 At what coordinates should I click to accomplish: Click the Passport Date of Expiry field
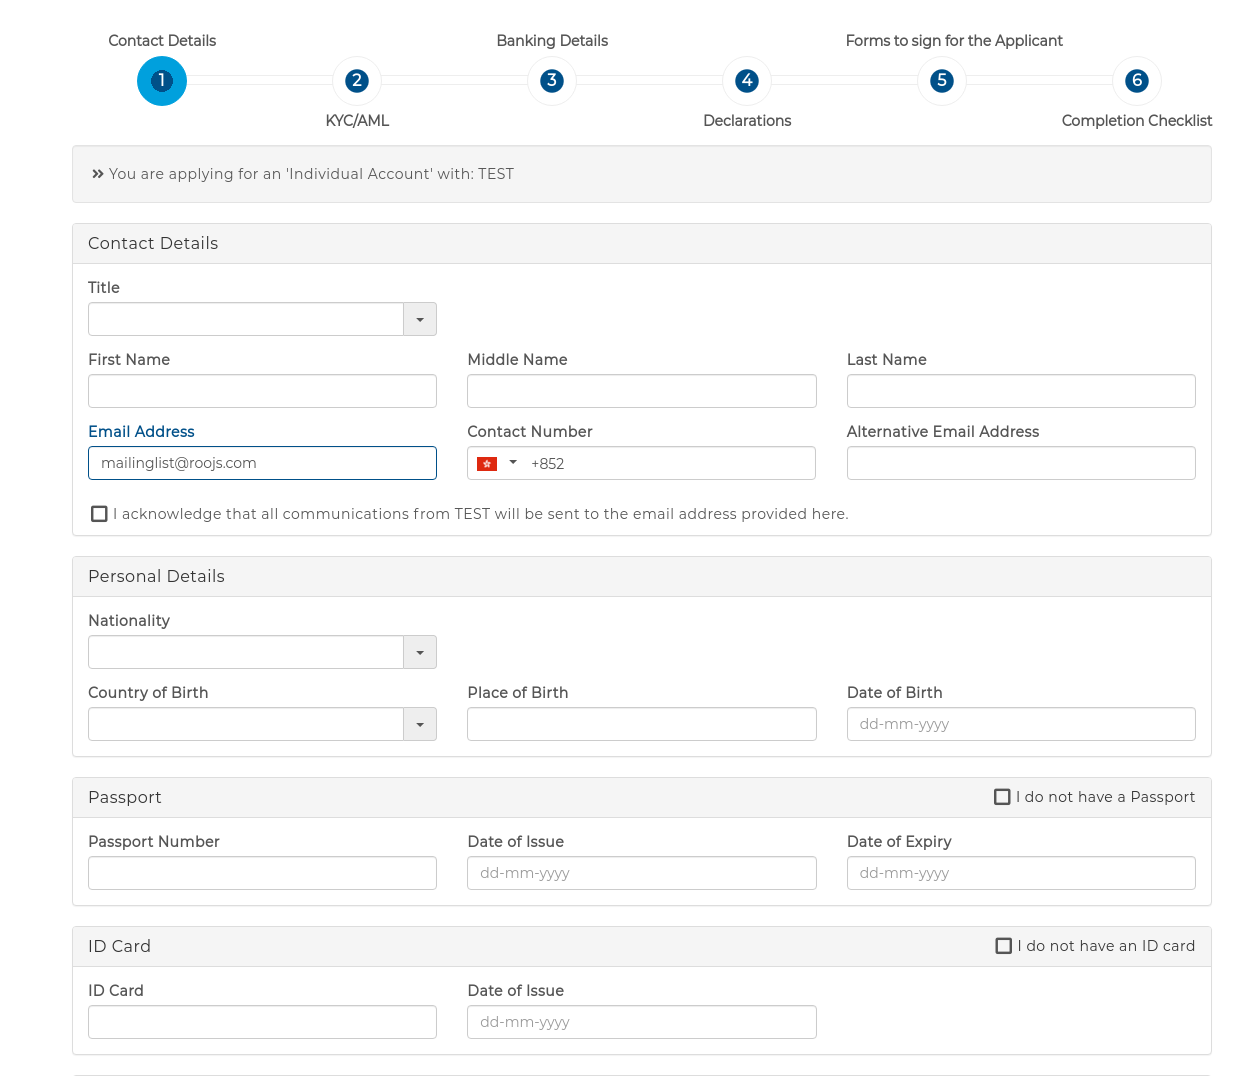(1021, 873)
